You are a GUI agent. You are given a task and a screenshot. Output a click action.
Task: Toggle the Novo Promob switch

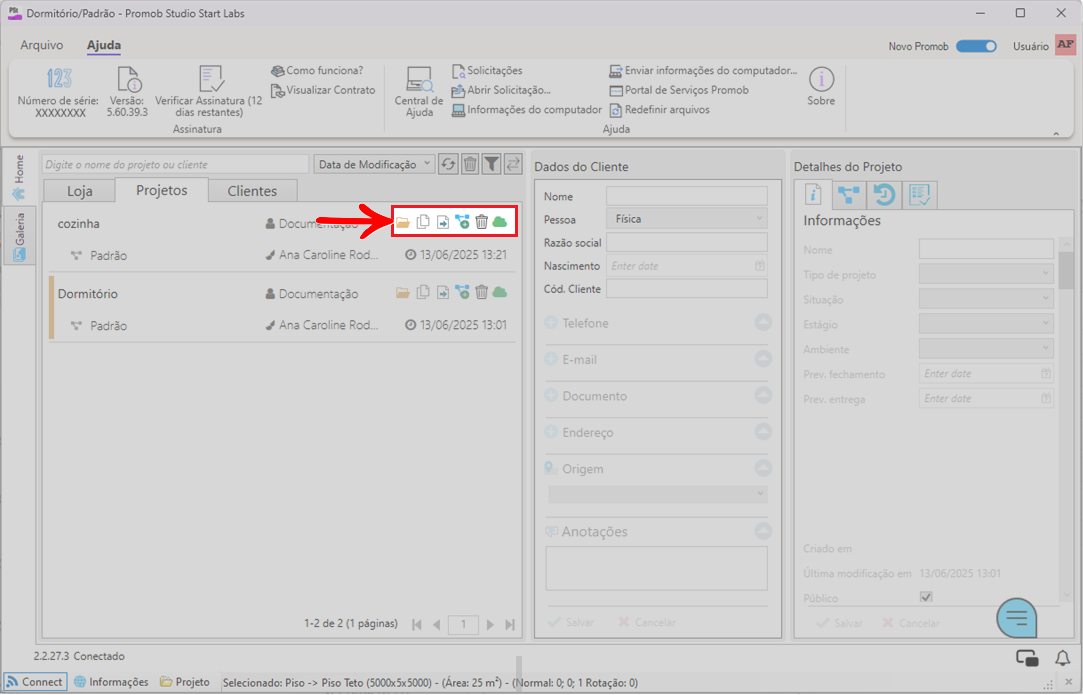pos(976,46)
